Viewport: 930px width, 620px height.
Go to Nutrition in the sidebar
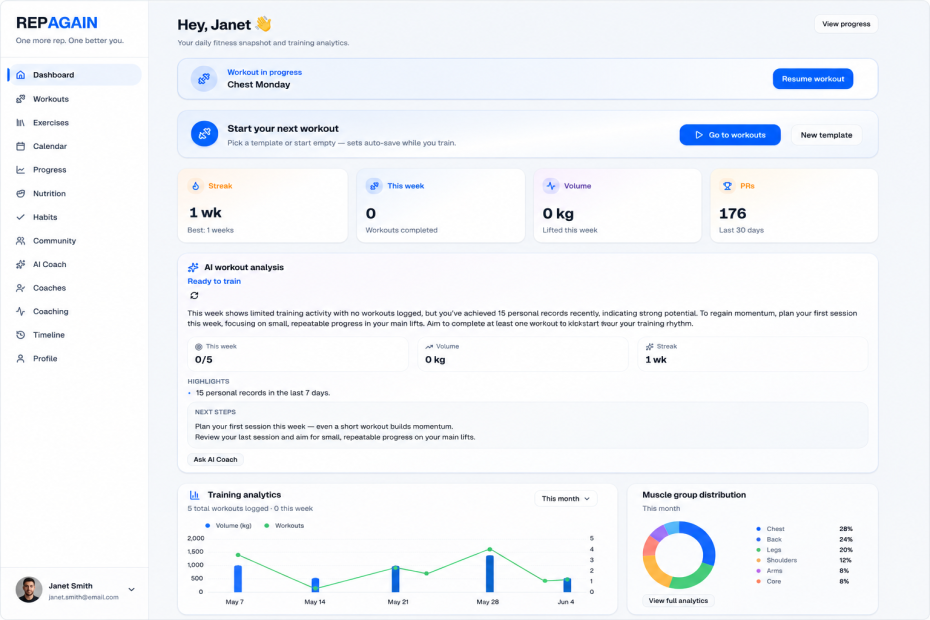click(75, 193)
